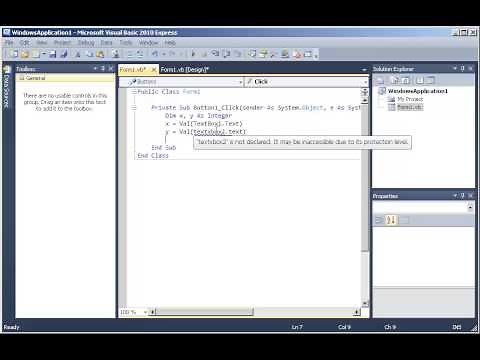Open the Project menu
This screenshot has height=360, width=480.
pyautogui.click(x=63, y=43)
